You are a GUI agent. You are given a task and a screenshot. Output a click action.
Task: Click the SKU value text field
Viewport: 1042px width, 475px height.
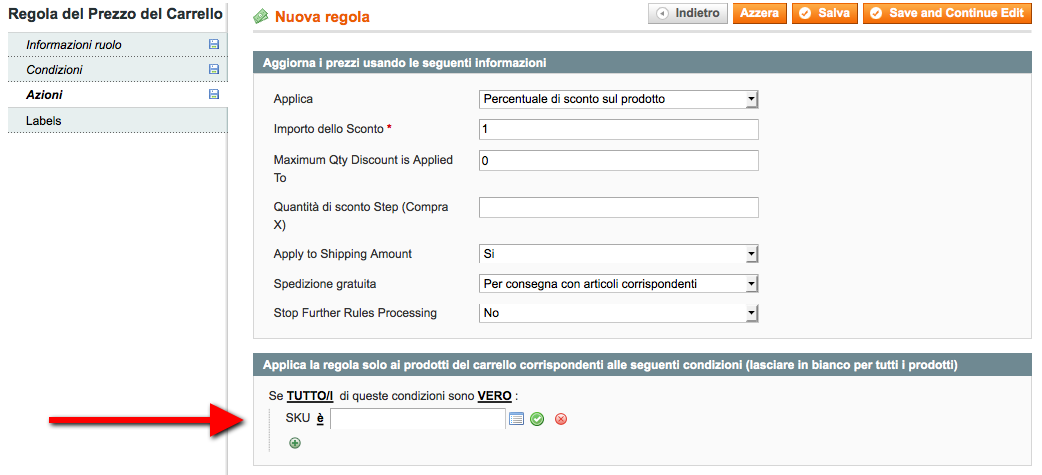click(418, 419)
